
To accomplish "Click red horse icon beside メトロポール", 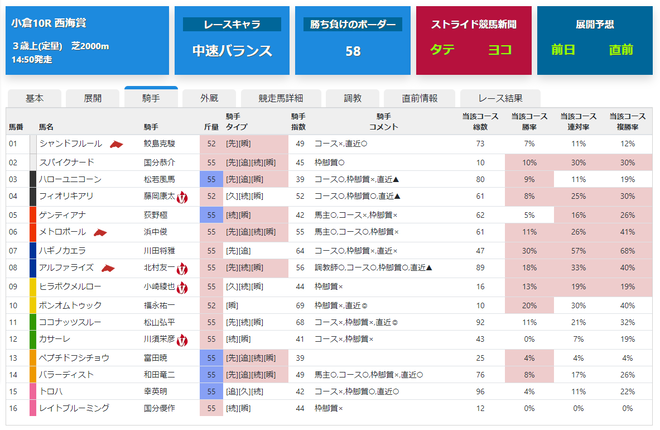I will (x=100, y=232).
